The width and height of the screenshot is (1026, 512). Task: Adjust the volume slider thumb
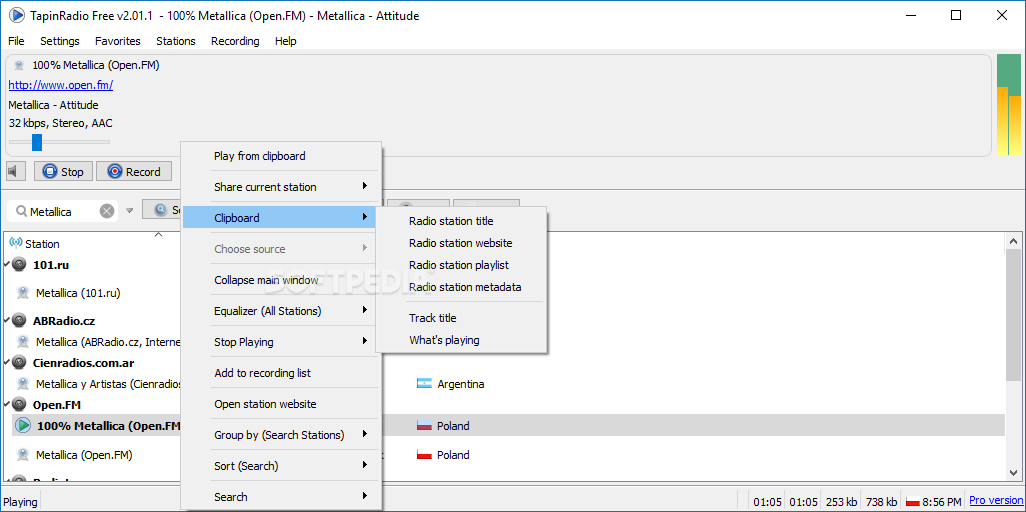(x=37, y=141)
